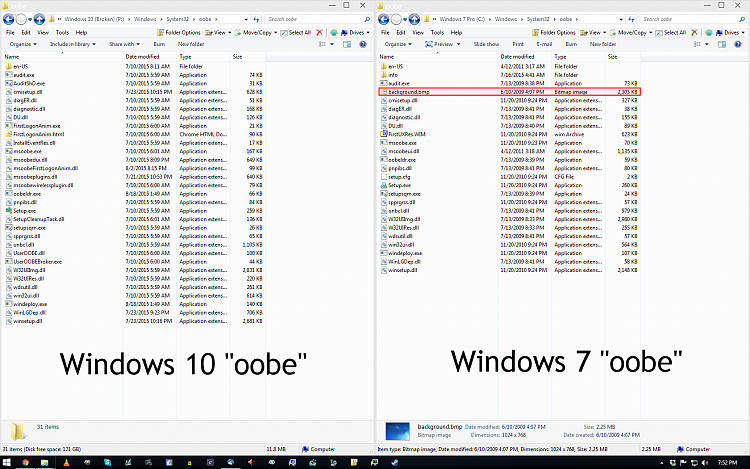750x469 pixels.
Task: Open Folder Options in the Windows 7 window
Action: coord(554,33)
